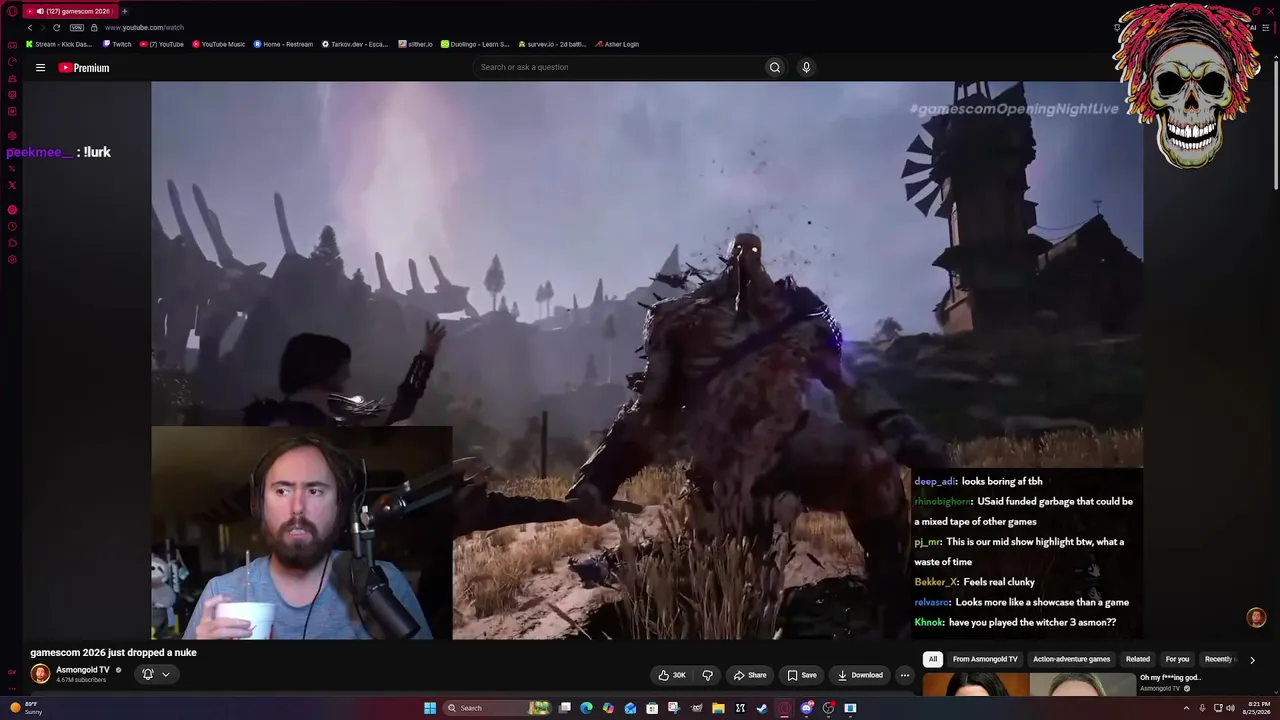Click the video title 'gamescom 2026 just dropped a nuke'

point(113,652)
